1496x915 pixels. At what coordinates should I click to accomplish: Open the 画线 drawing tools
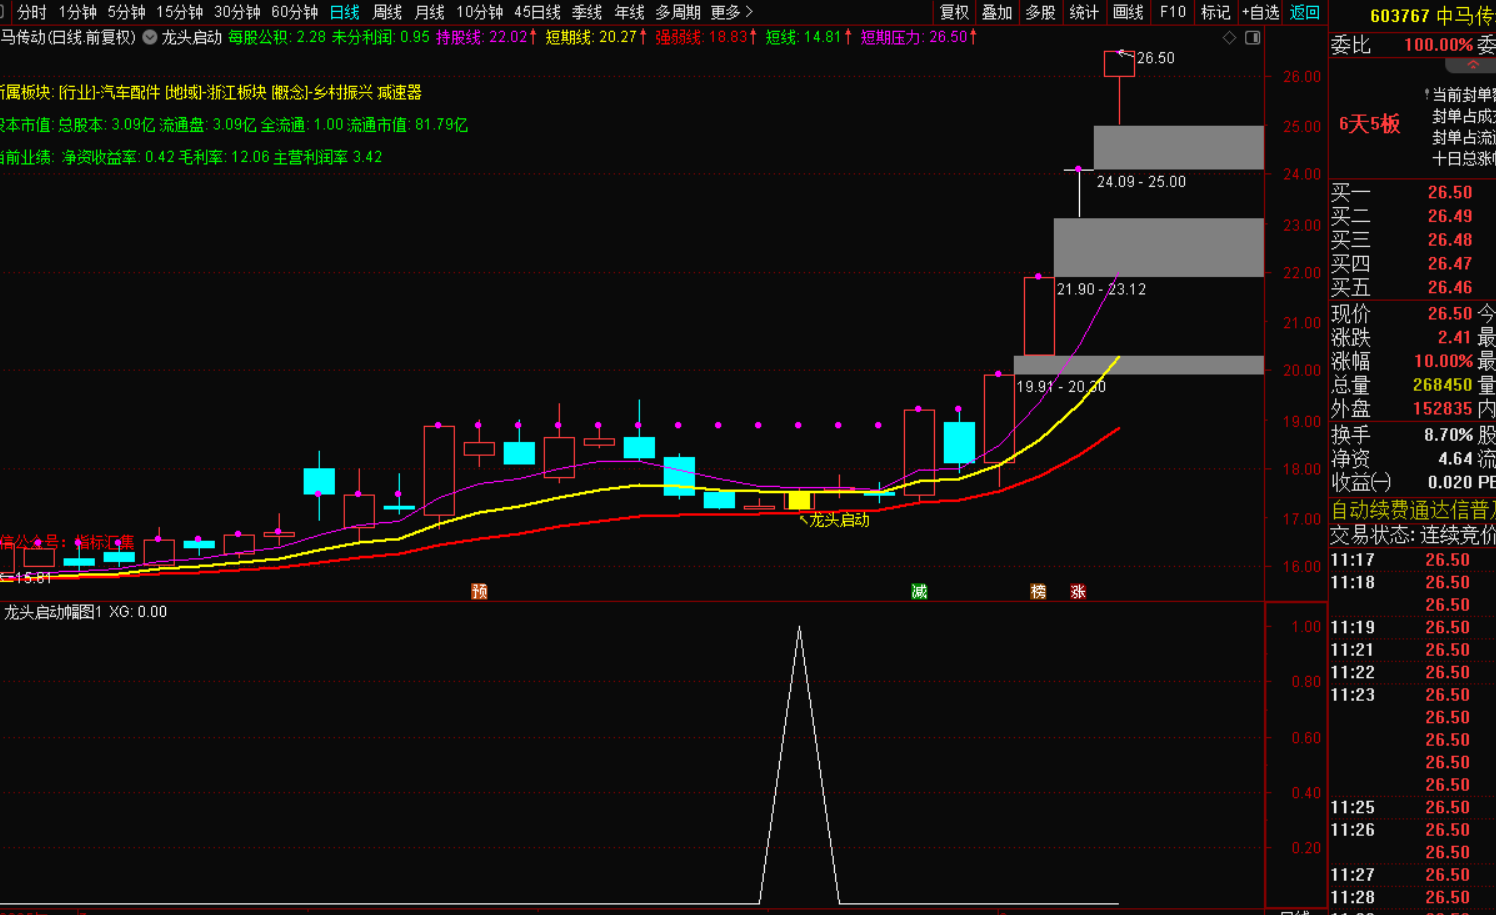point(1127,12)
